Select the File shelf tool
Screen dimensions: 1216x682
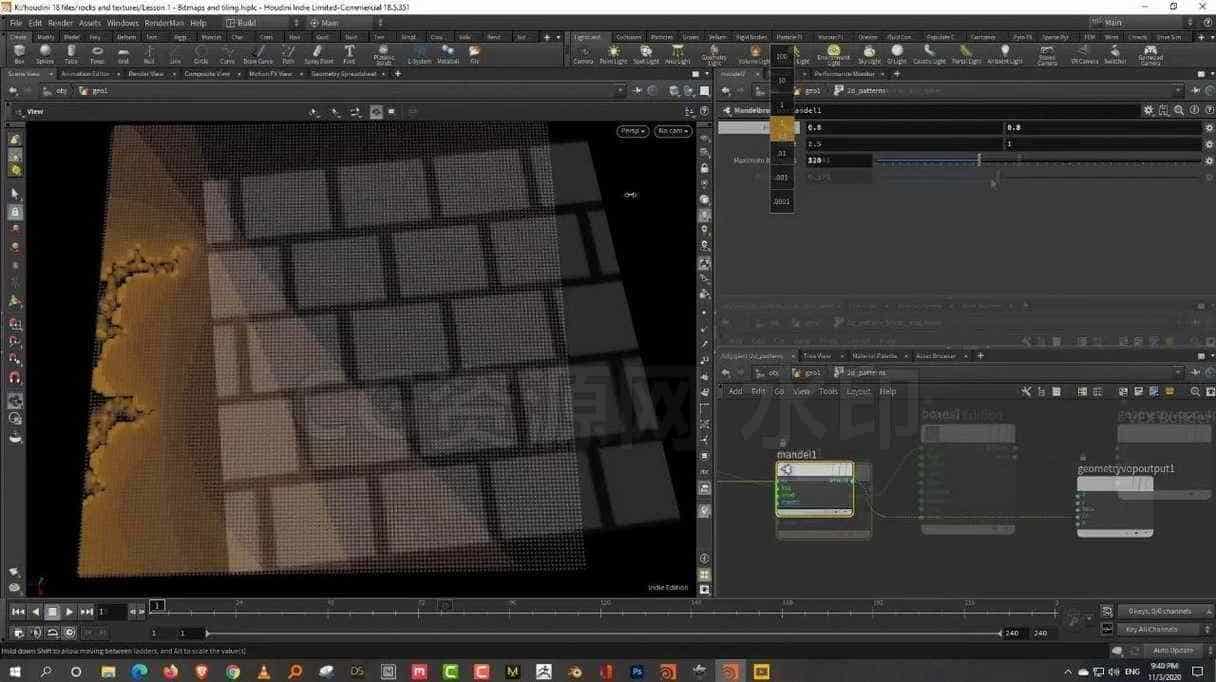(475, 53)
